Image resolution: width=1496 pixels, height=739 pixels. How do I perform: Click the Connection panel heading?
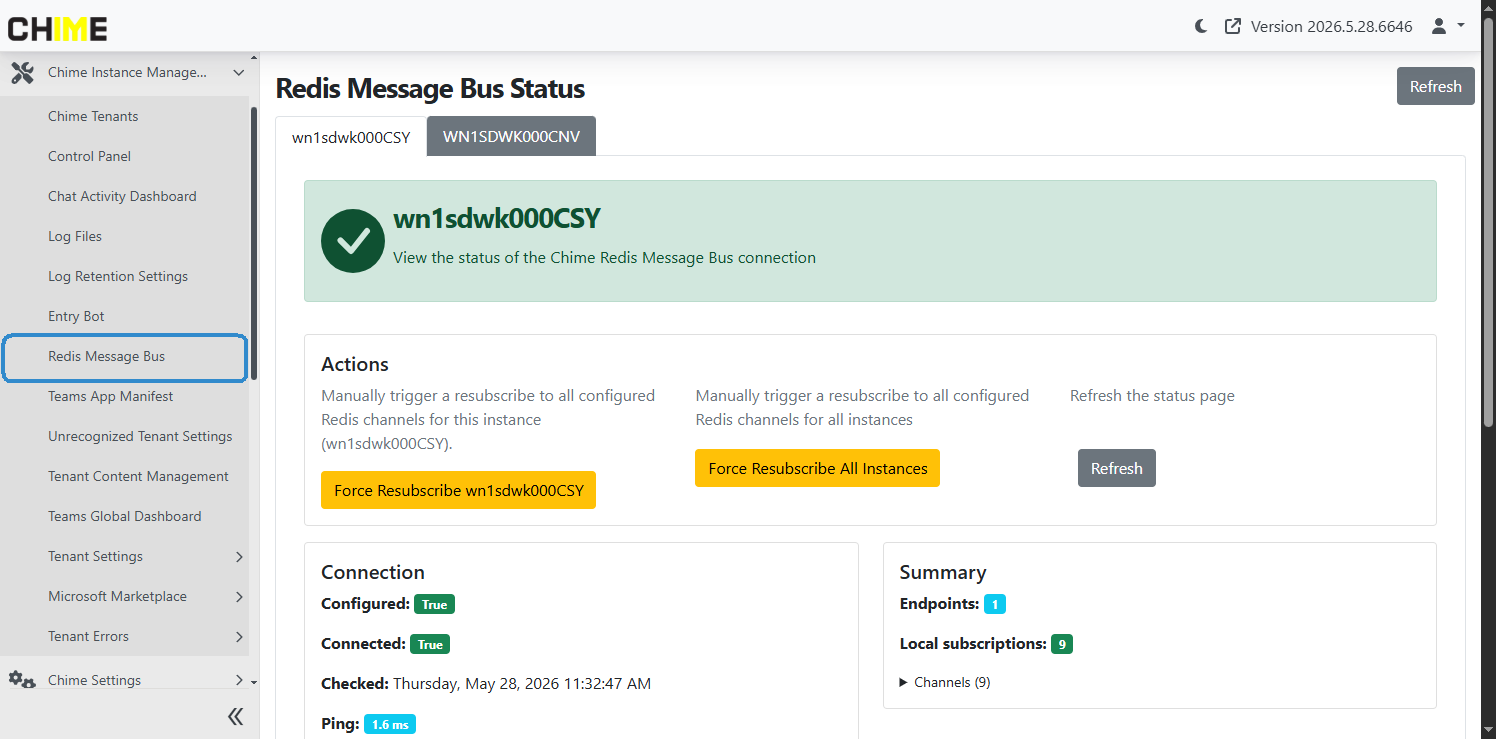coord(373,572)
